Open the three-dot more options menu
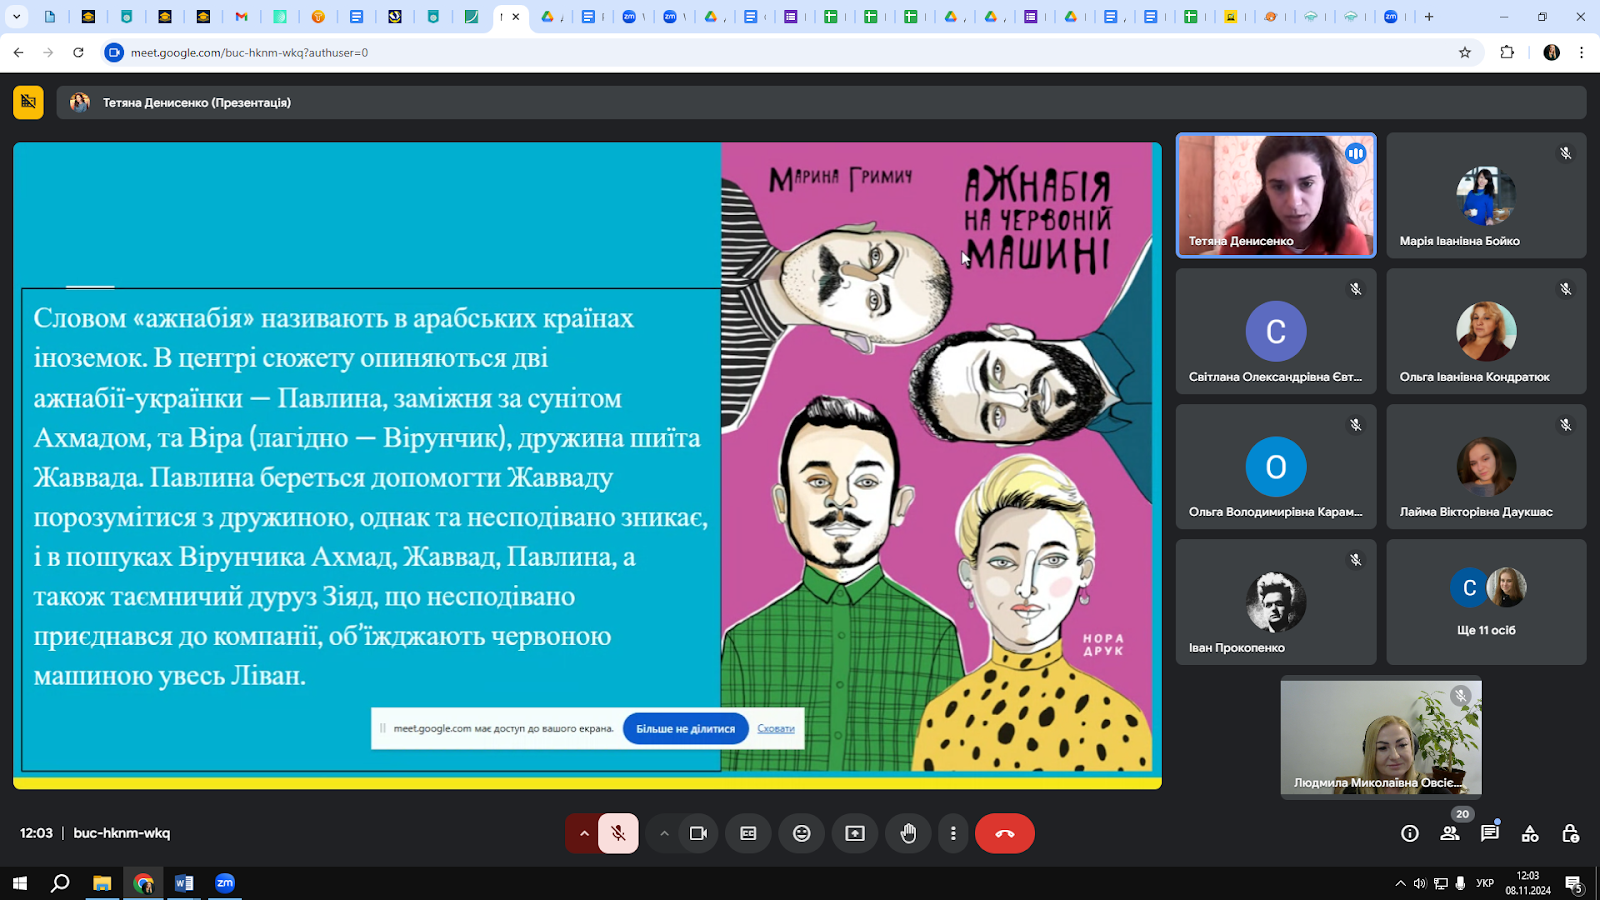Image resolution: width=1600 pixels, height=900 pixels. point(953,833)
